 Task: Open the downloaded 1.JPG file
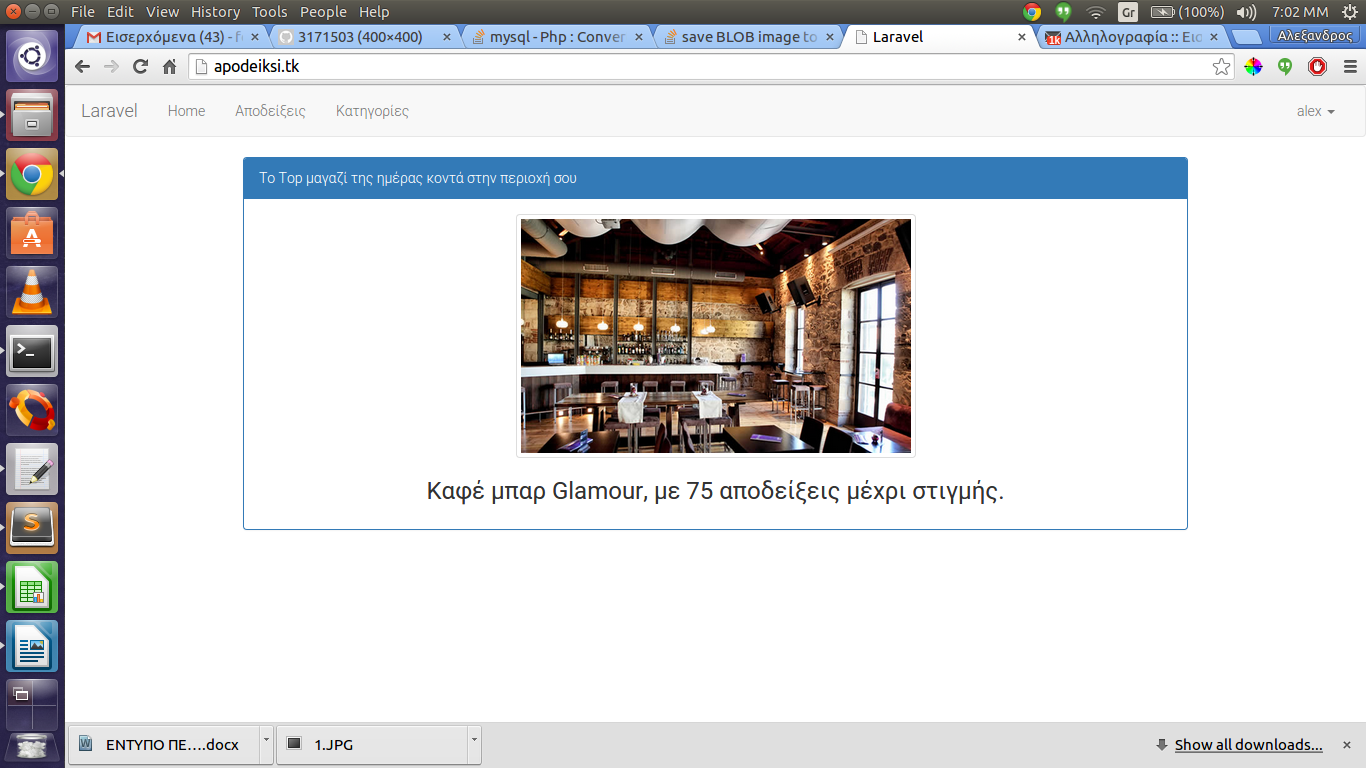[x=372, y=745]
